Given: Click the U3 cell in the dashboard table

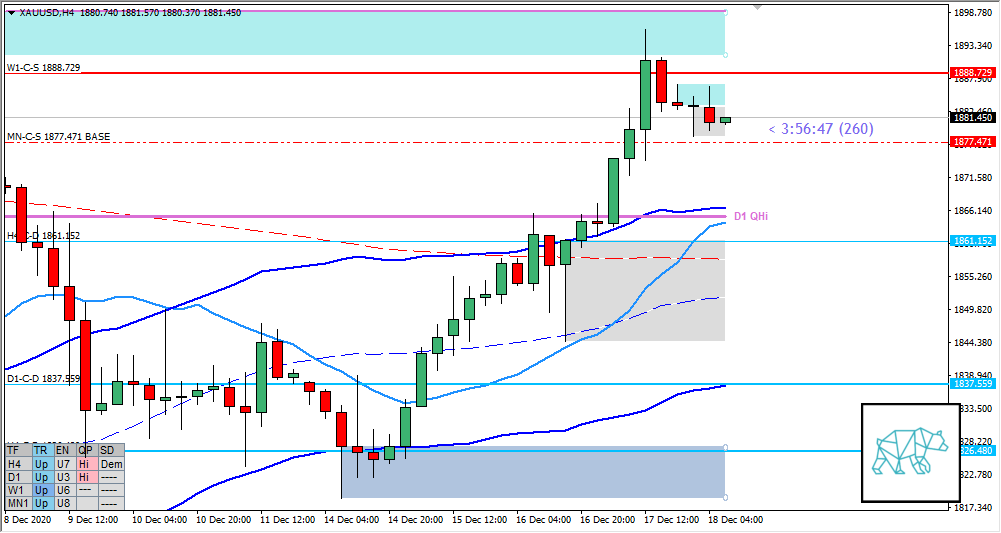Looking at the screenshot, I should point(64,477).
